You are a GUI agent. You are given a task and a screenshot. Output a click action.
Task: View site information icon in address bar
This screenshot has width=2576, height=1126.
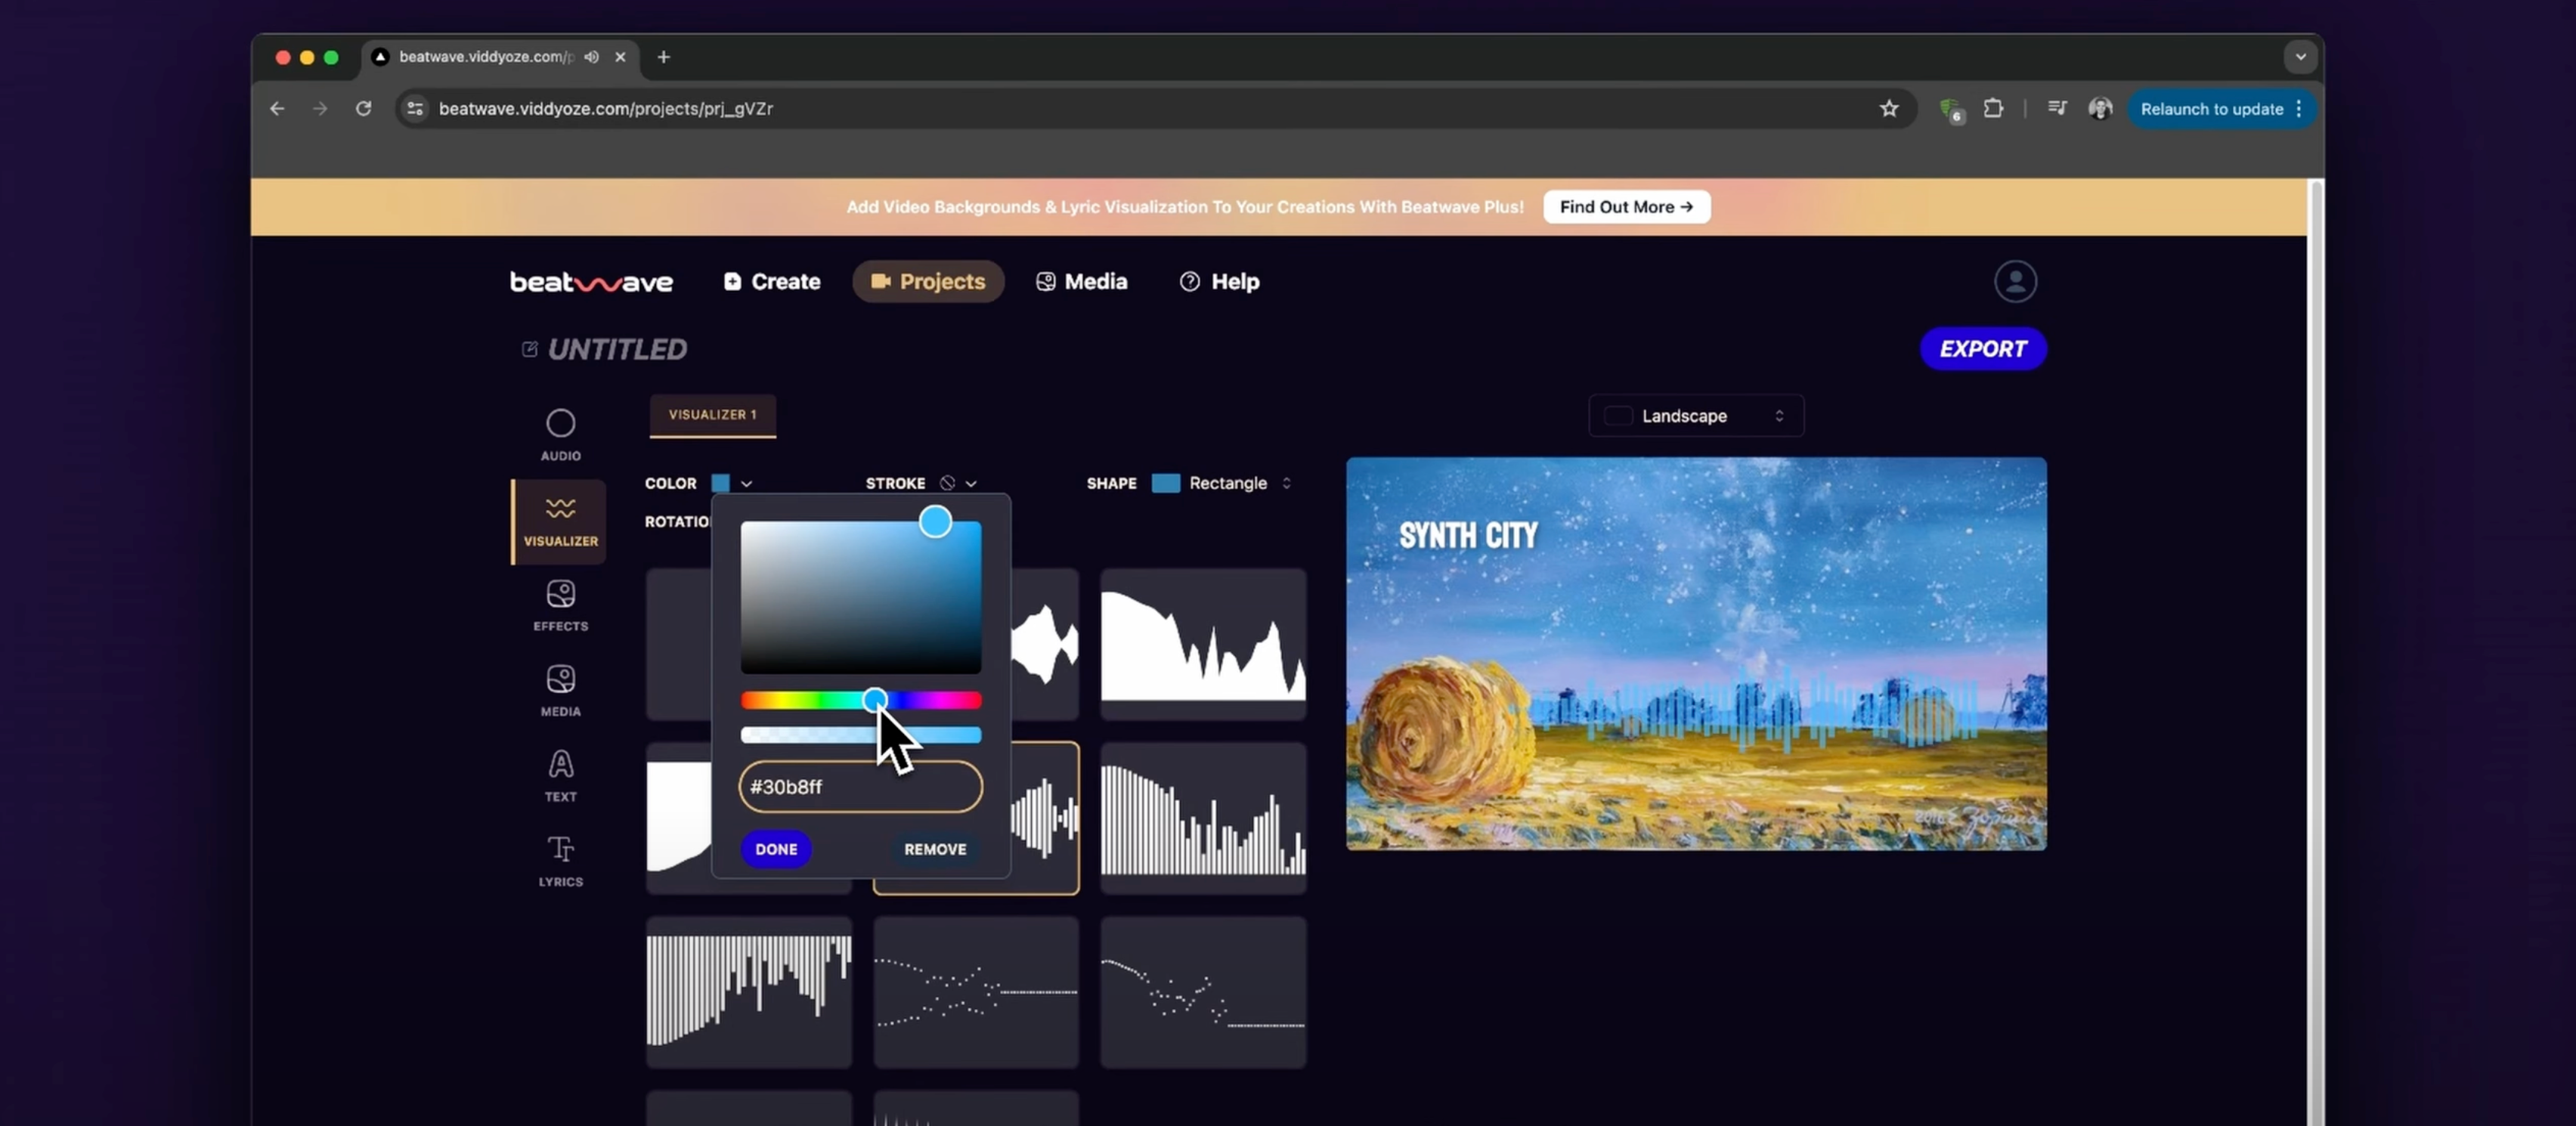coord(415,108)
